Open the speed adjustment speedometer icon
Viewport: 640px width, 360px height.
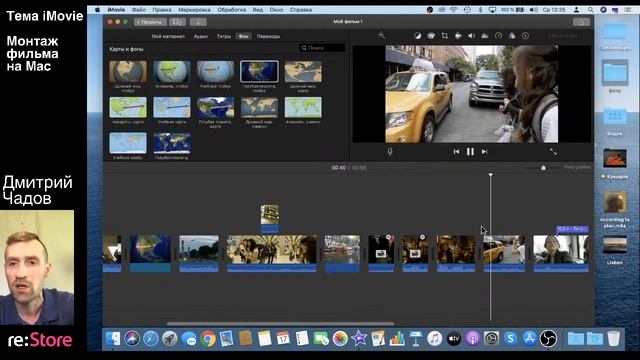498,36
